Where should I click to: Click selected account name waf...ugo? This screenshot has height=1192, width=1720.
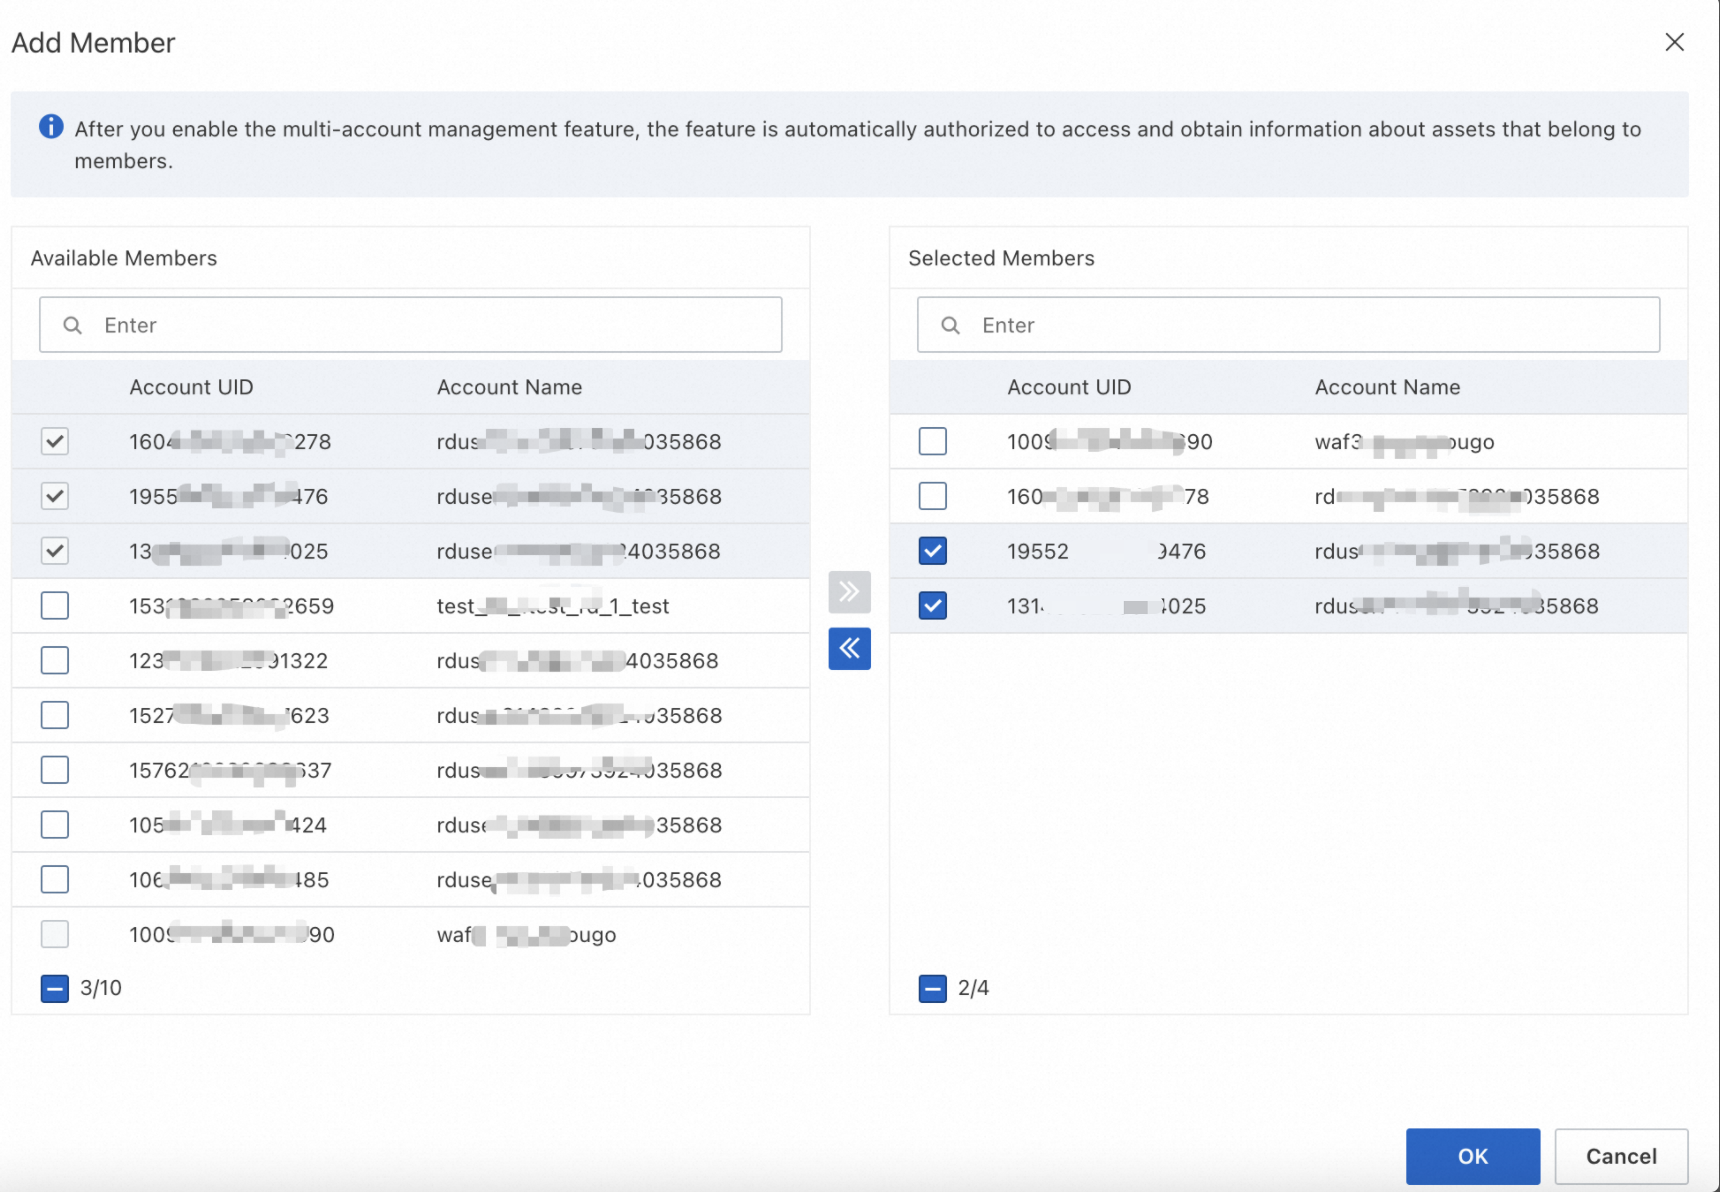tap(1404, 442)
